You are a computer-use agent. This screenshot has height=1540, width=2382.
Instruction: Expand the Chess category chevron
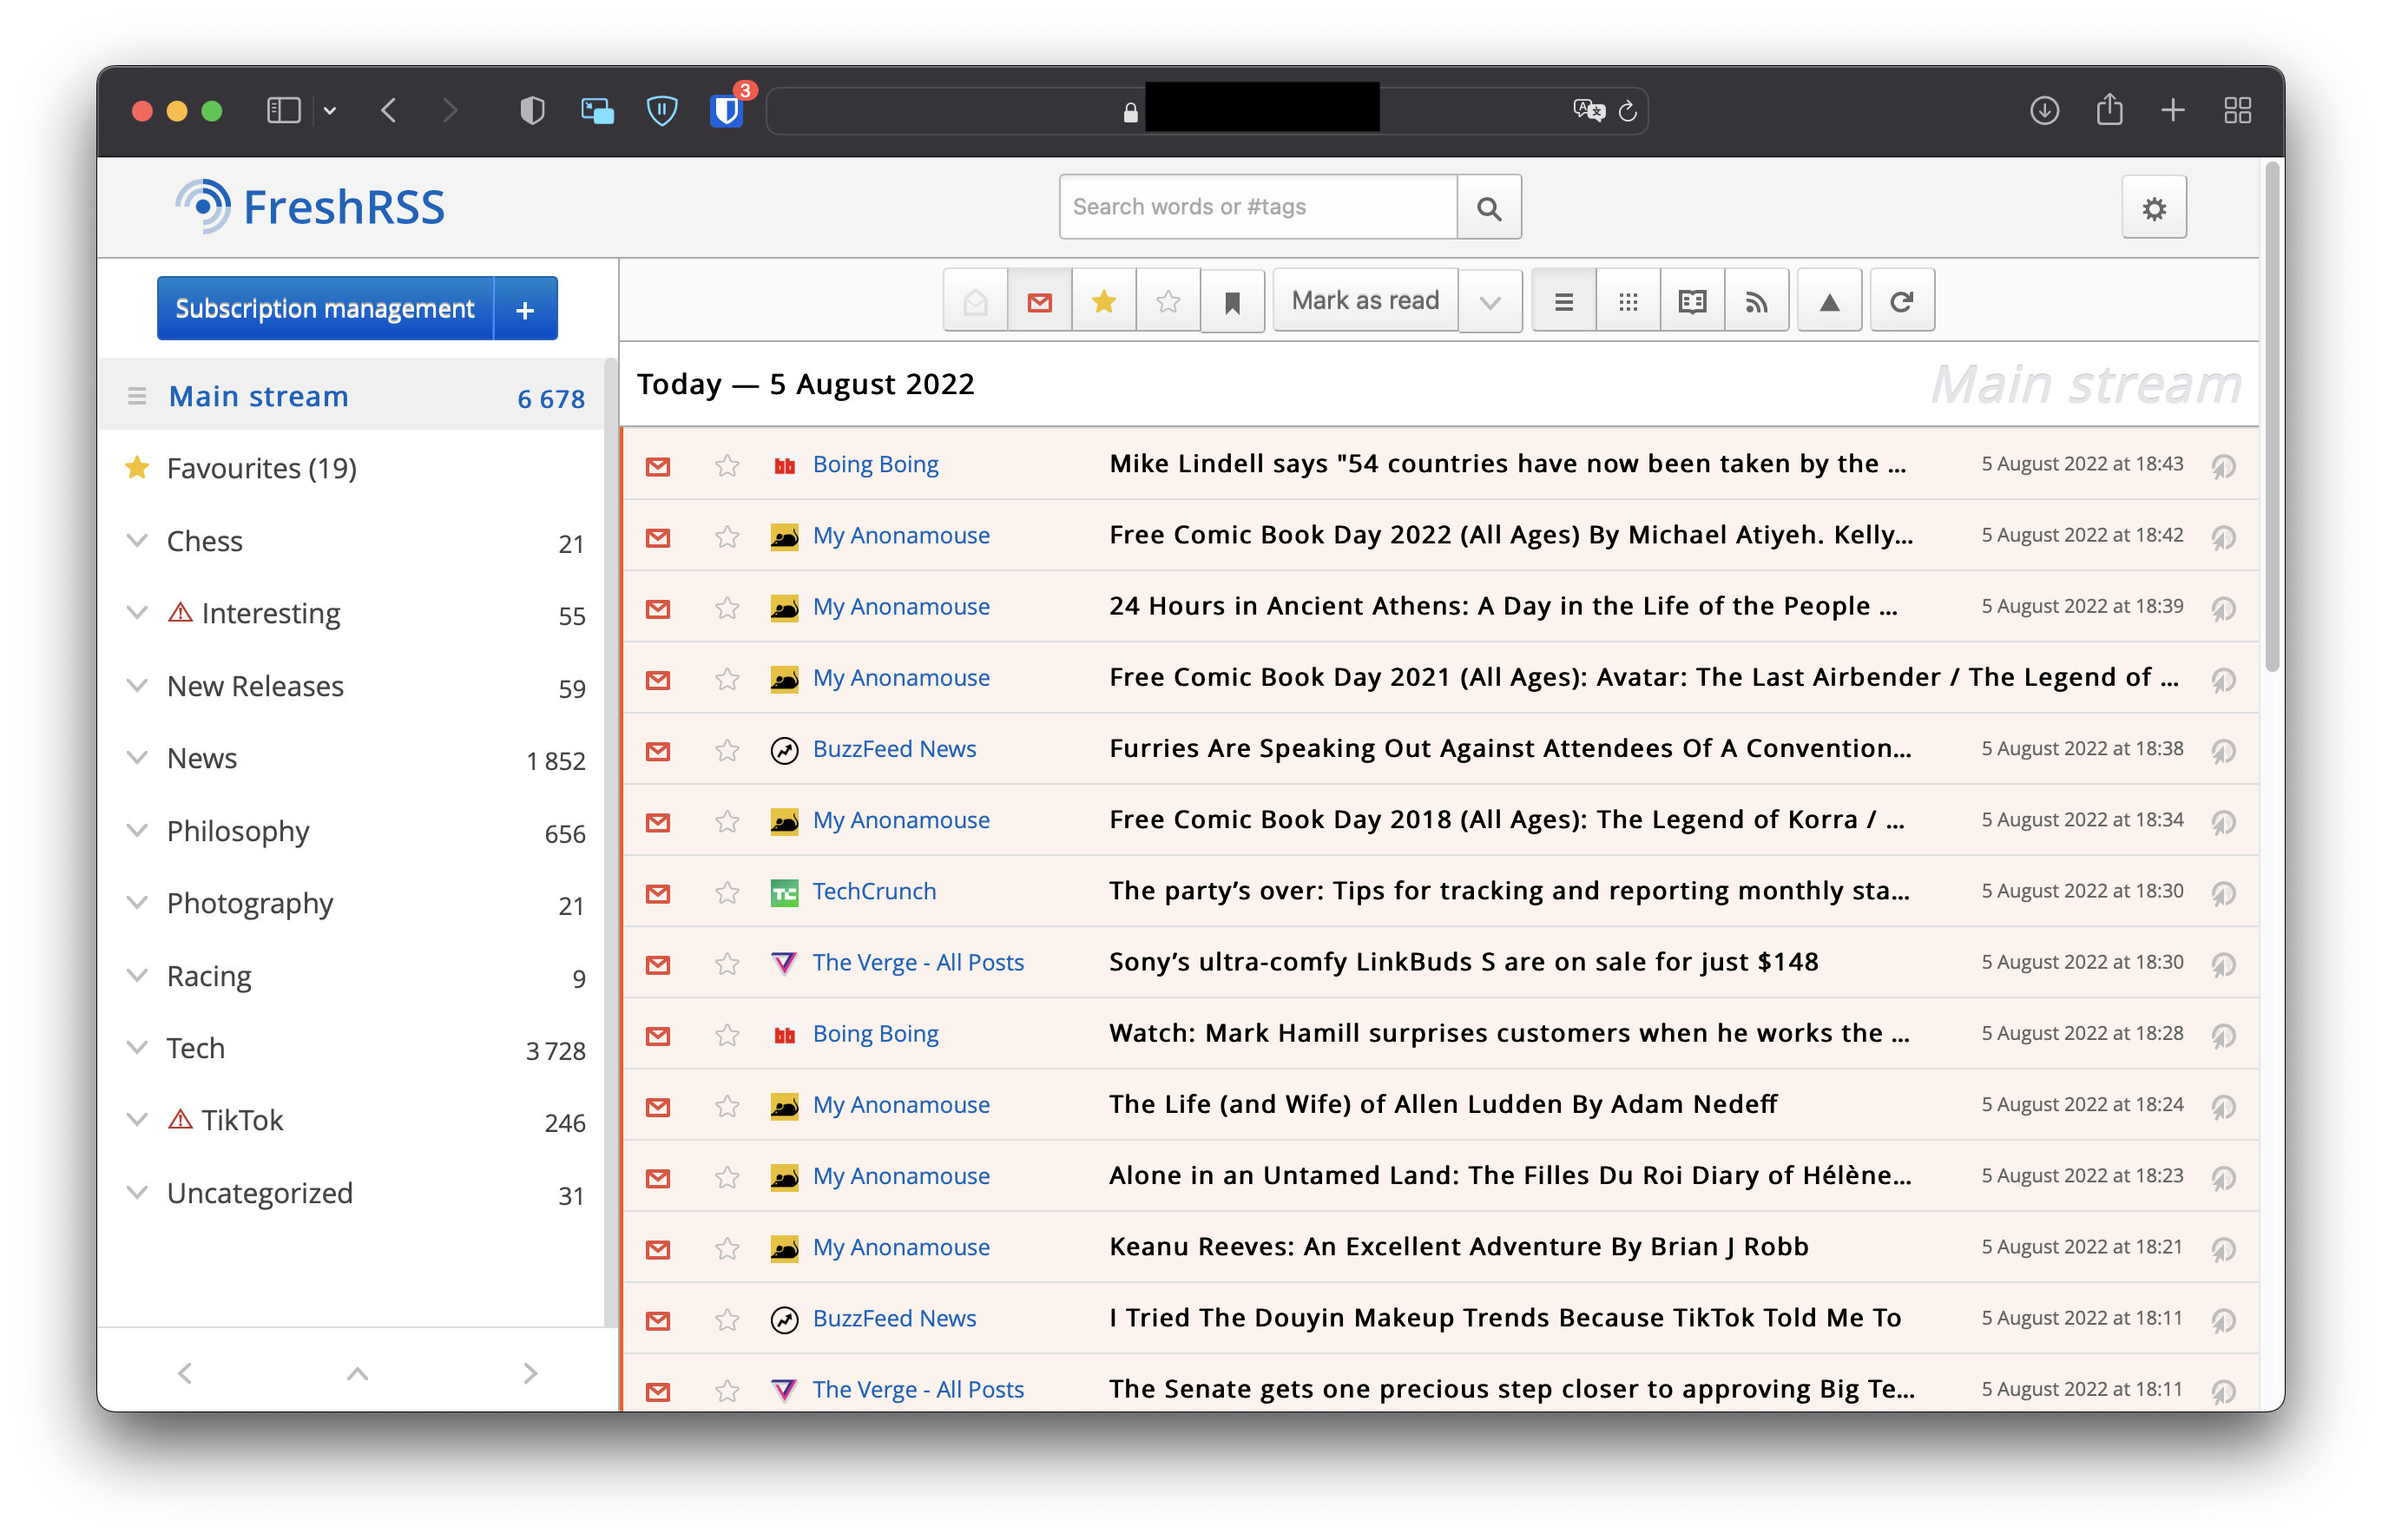(137, 541)
